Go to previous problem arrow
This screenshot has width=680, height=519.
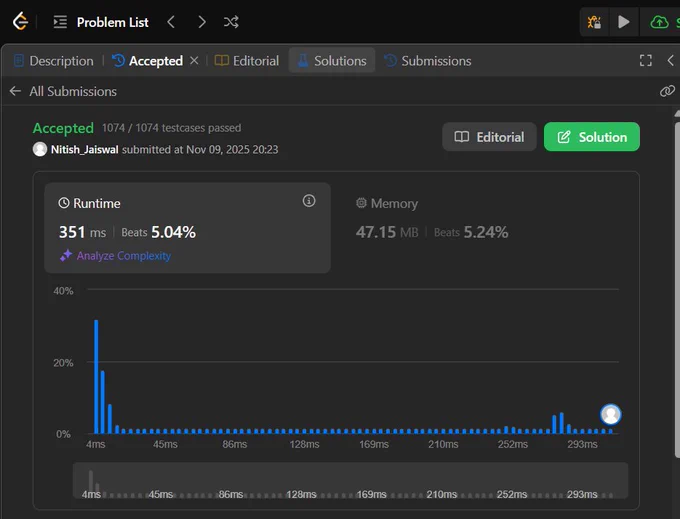[x=171, y=22]
